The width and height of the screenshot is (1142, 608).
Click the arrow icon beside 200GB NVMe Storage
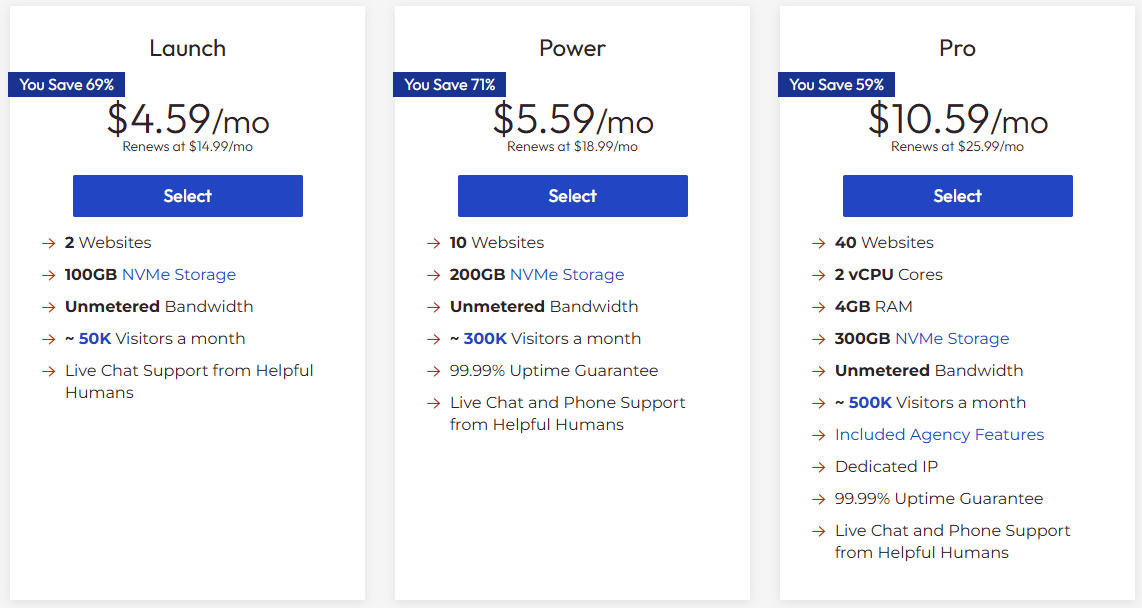point(434,275)
